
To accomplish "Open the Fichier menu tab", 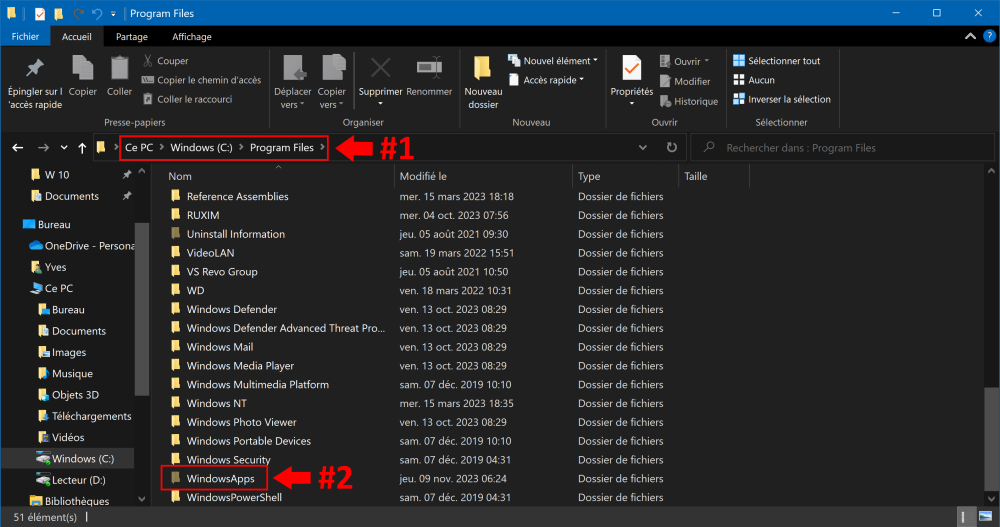I will point(25,36).
